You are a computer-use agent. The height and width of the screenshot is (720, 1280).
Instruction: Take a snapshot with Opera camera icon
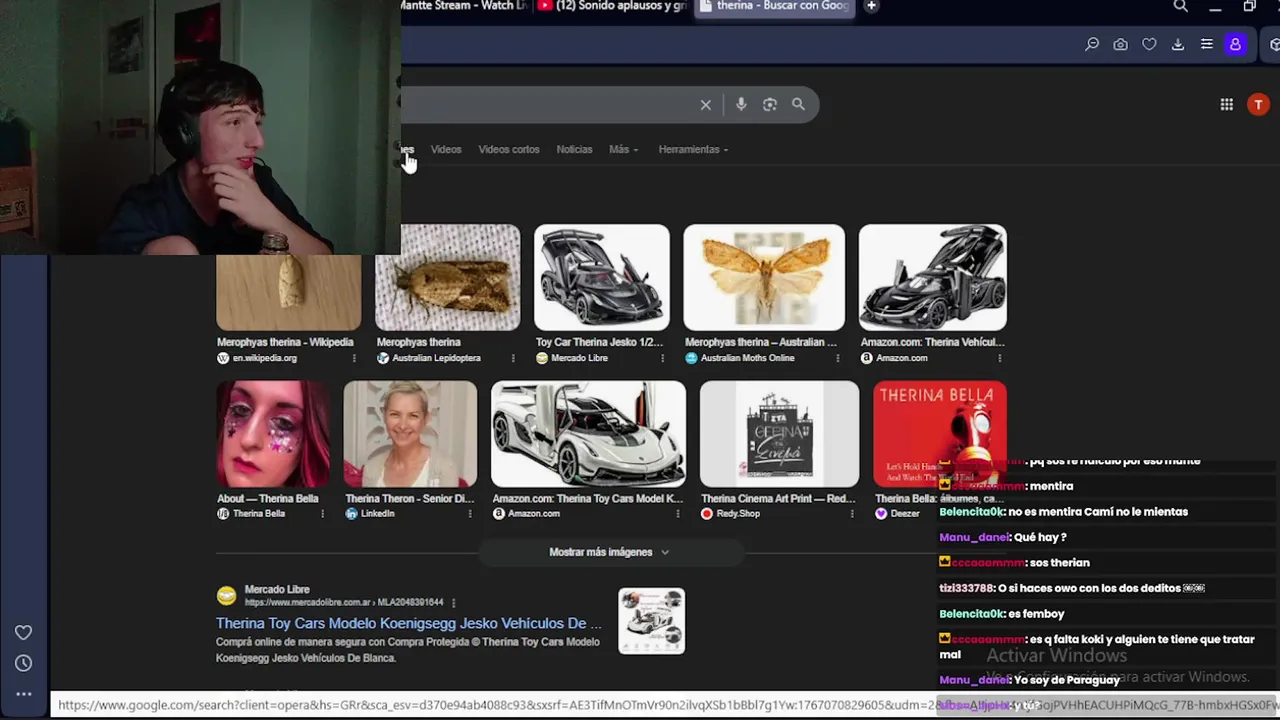coord(1120,44)
